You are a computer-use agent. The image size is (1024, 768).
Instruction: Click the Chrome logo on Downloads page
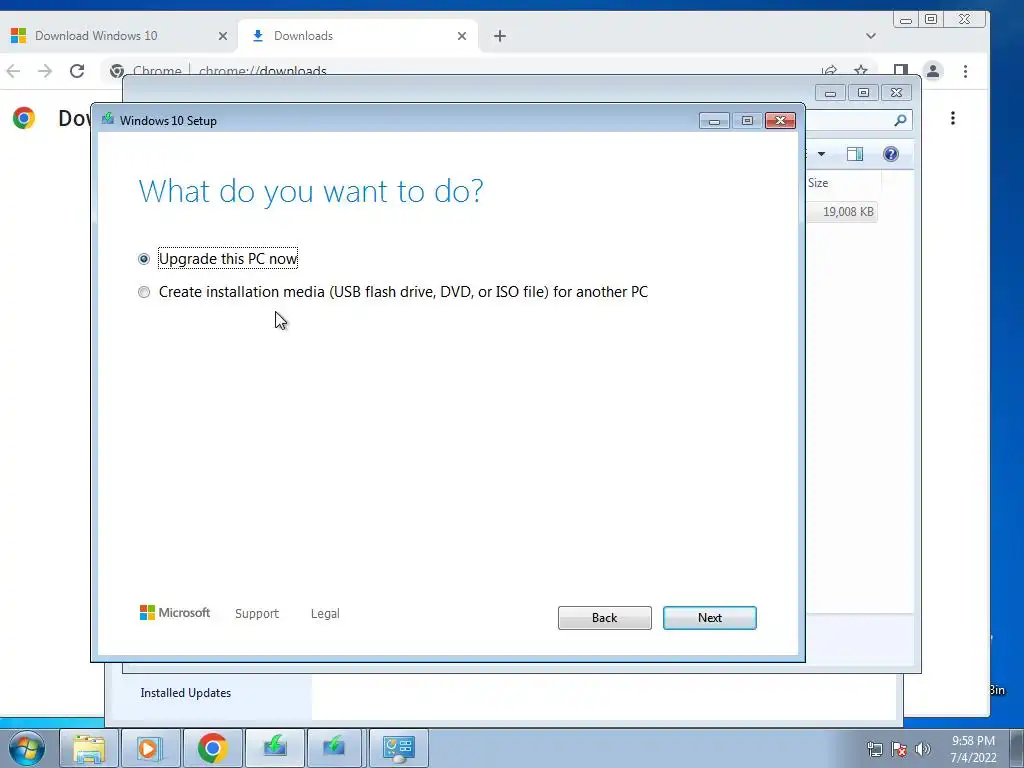[24, 118]
